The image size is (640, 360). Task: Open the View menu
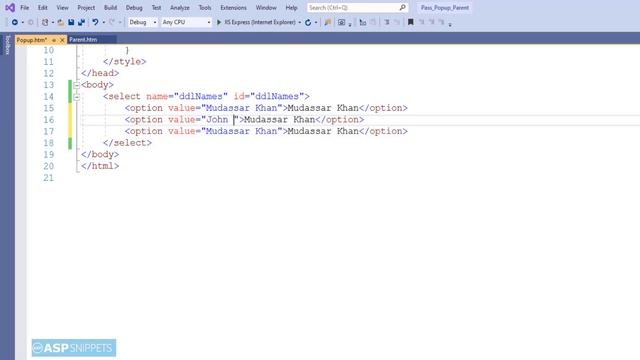click(x=62, y=8)
